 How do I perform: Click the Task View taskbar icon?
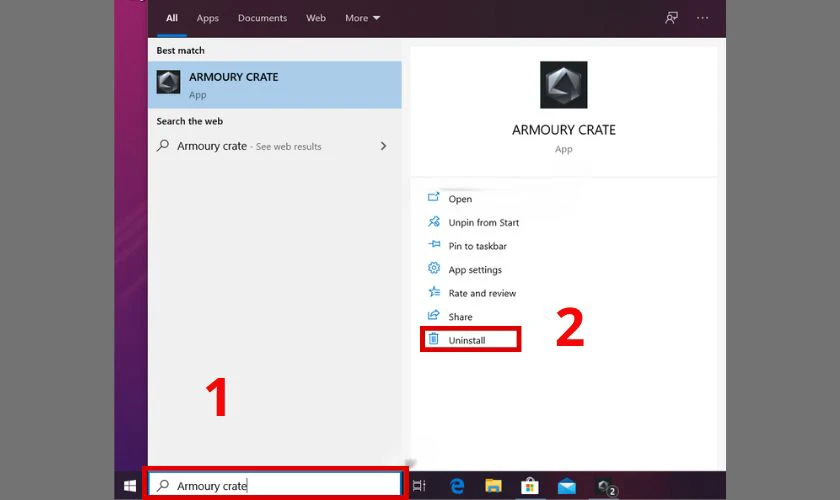point(419,486)
